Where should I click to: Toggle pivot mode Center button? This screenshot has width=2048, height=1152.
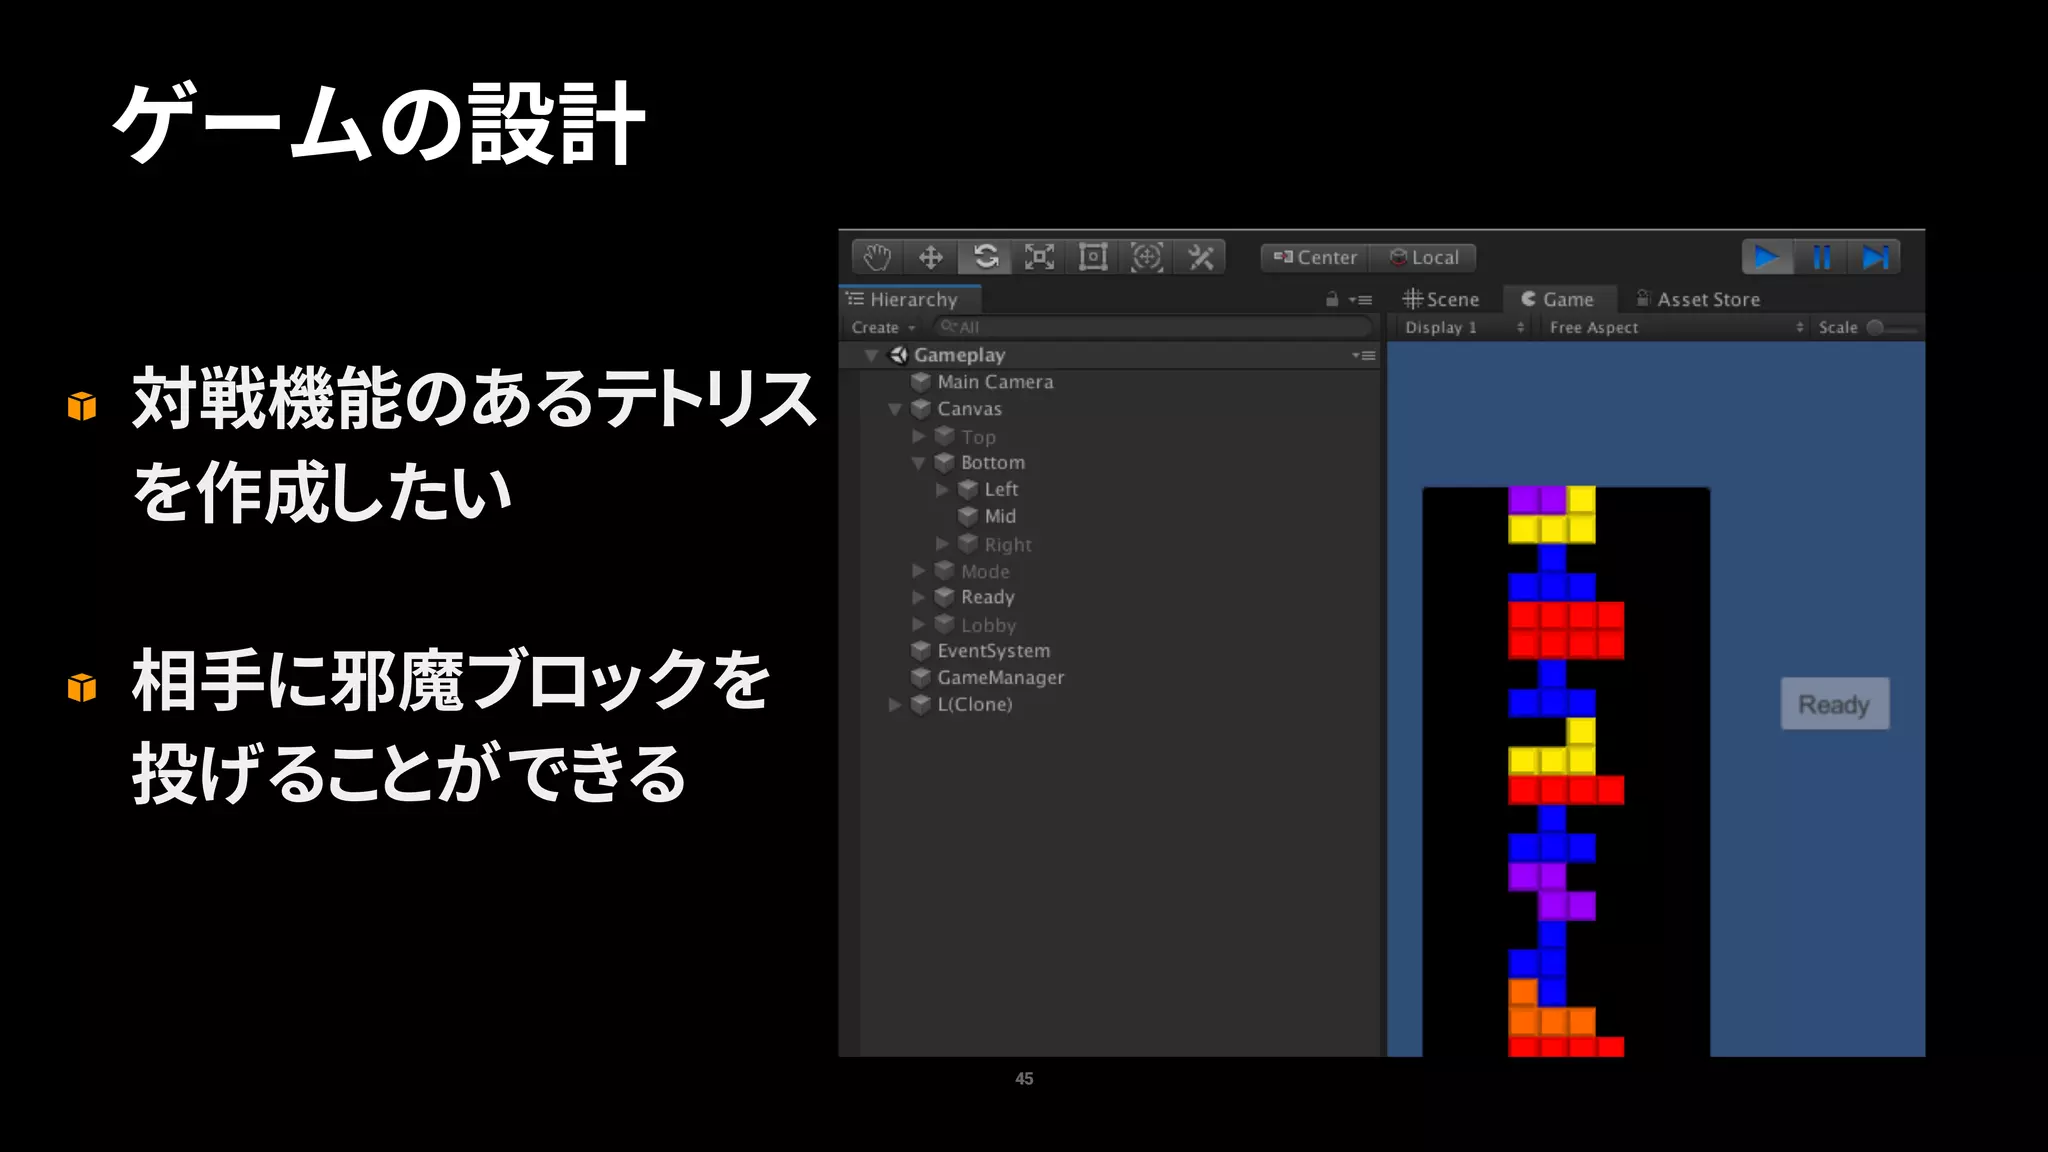click(1315, 257)
